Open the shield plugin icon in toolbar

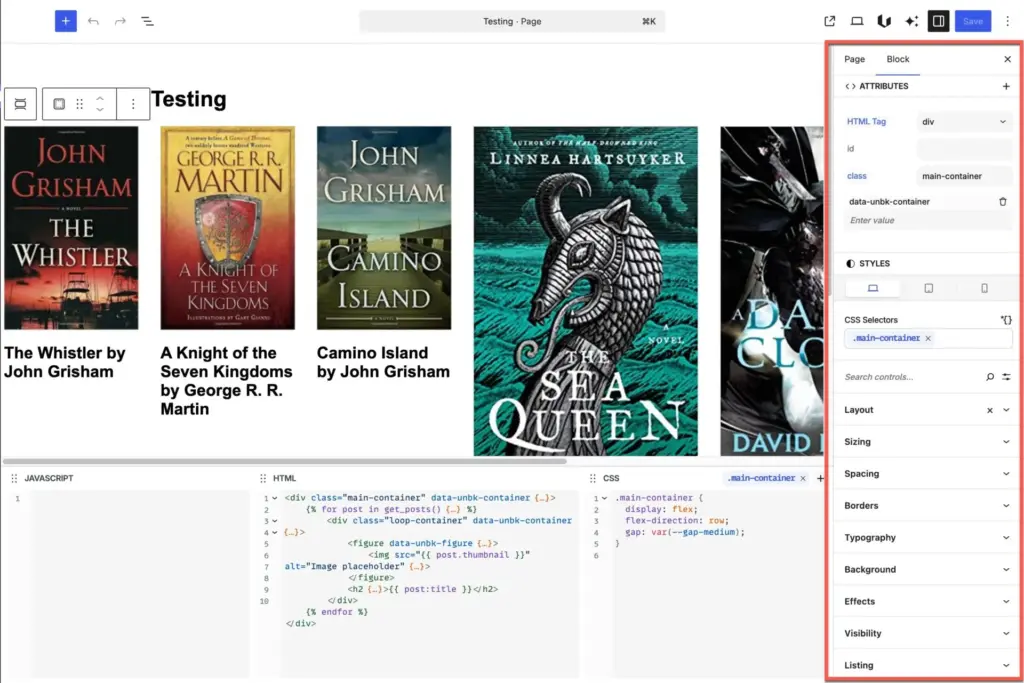[884, 21]
